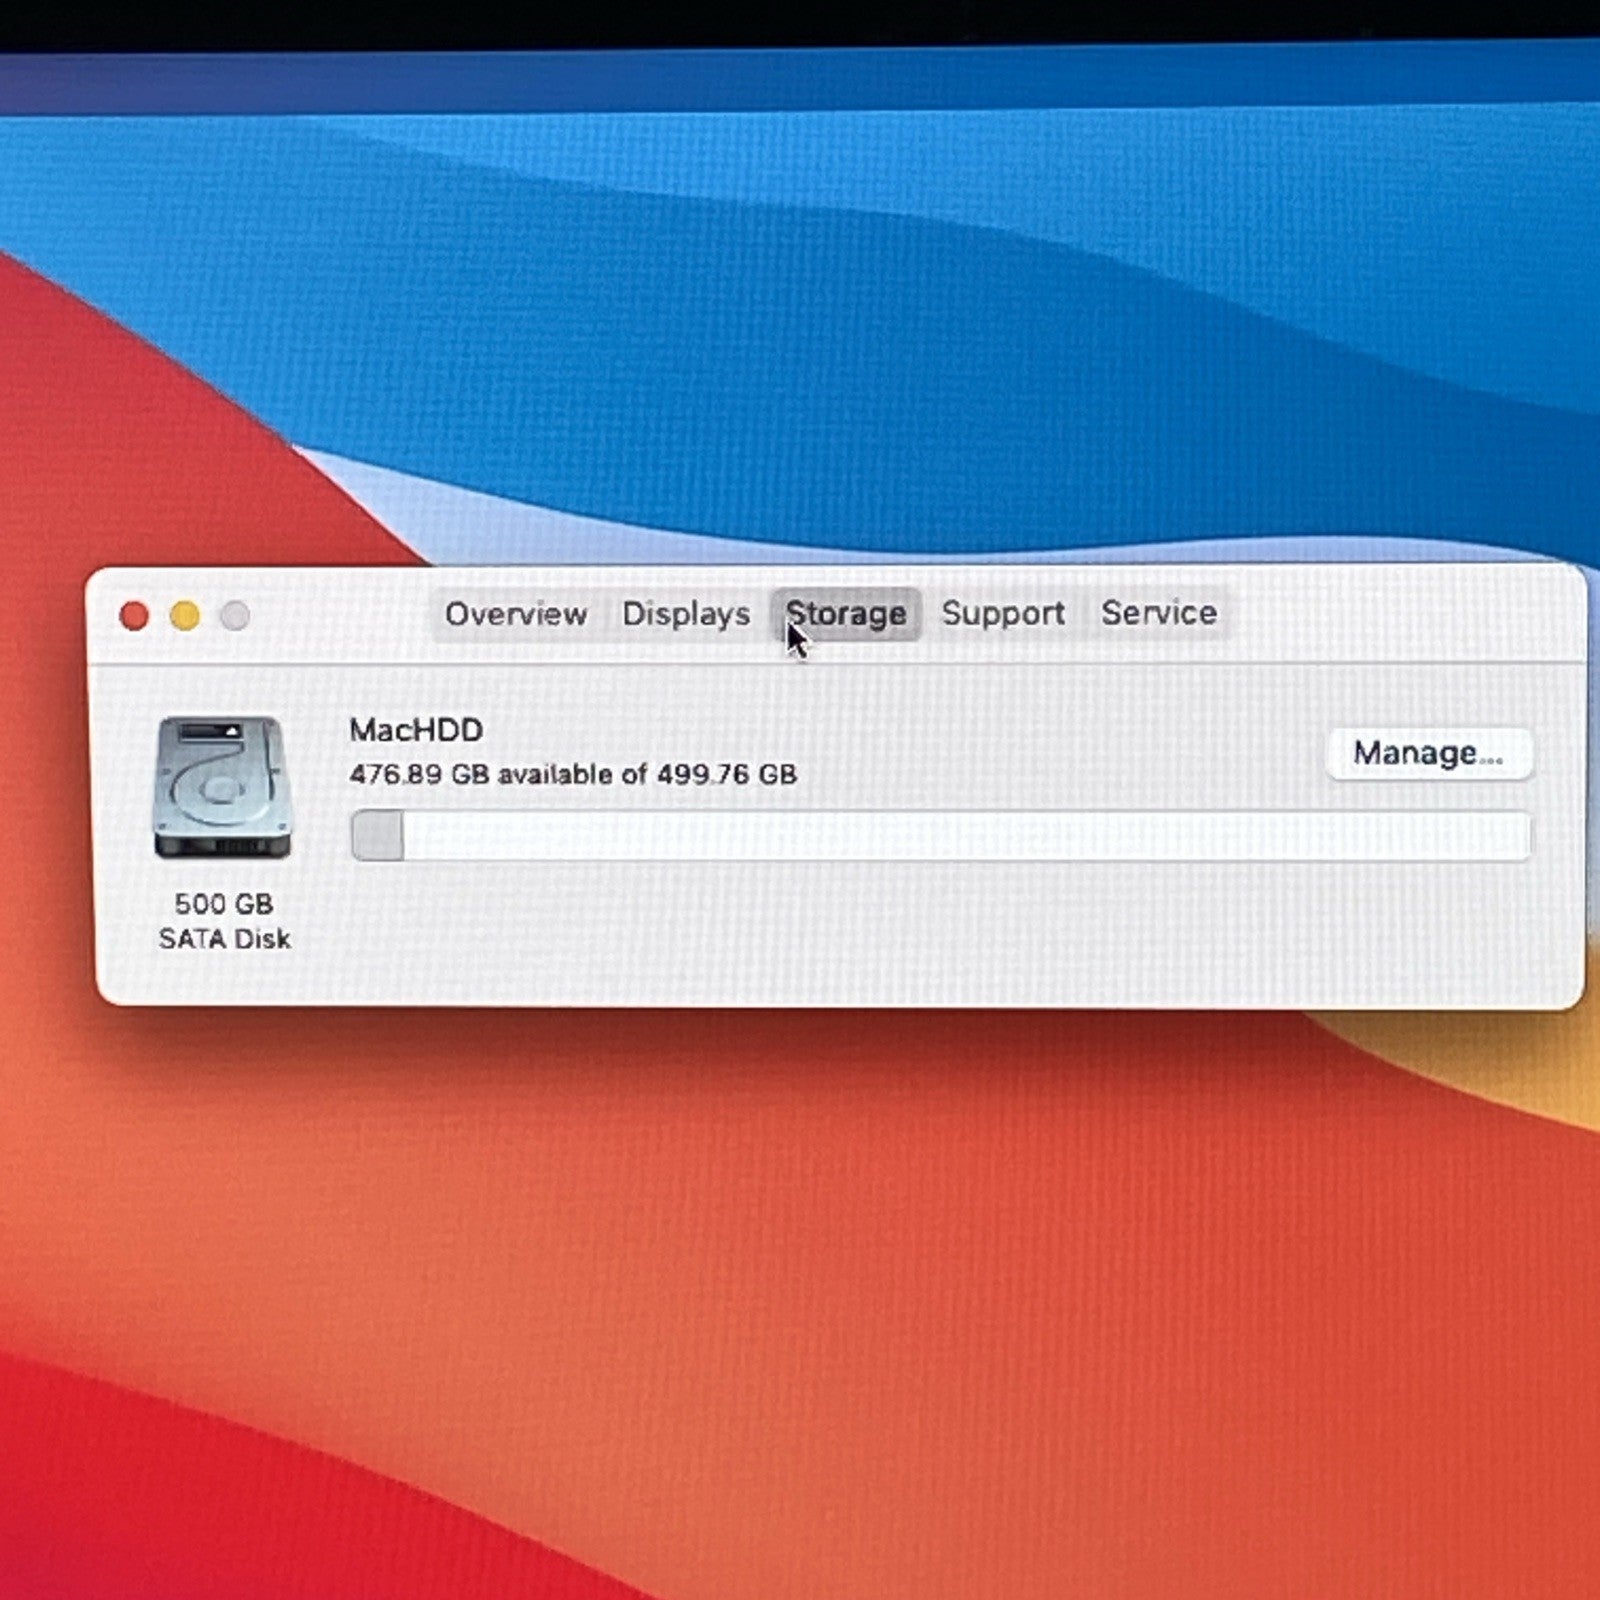This screenshot has height=1600, width=1600.
Task: Switch to the Overview tab
Action: 515,614
